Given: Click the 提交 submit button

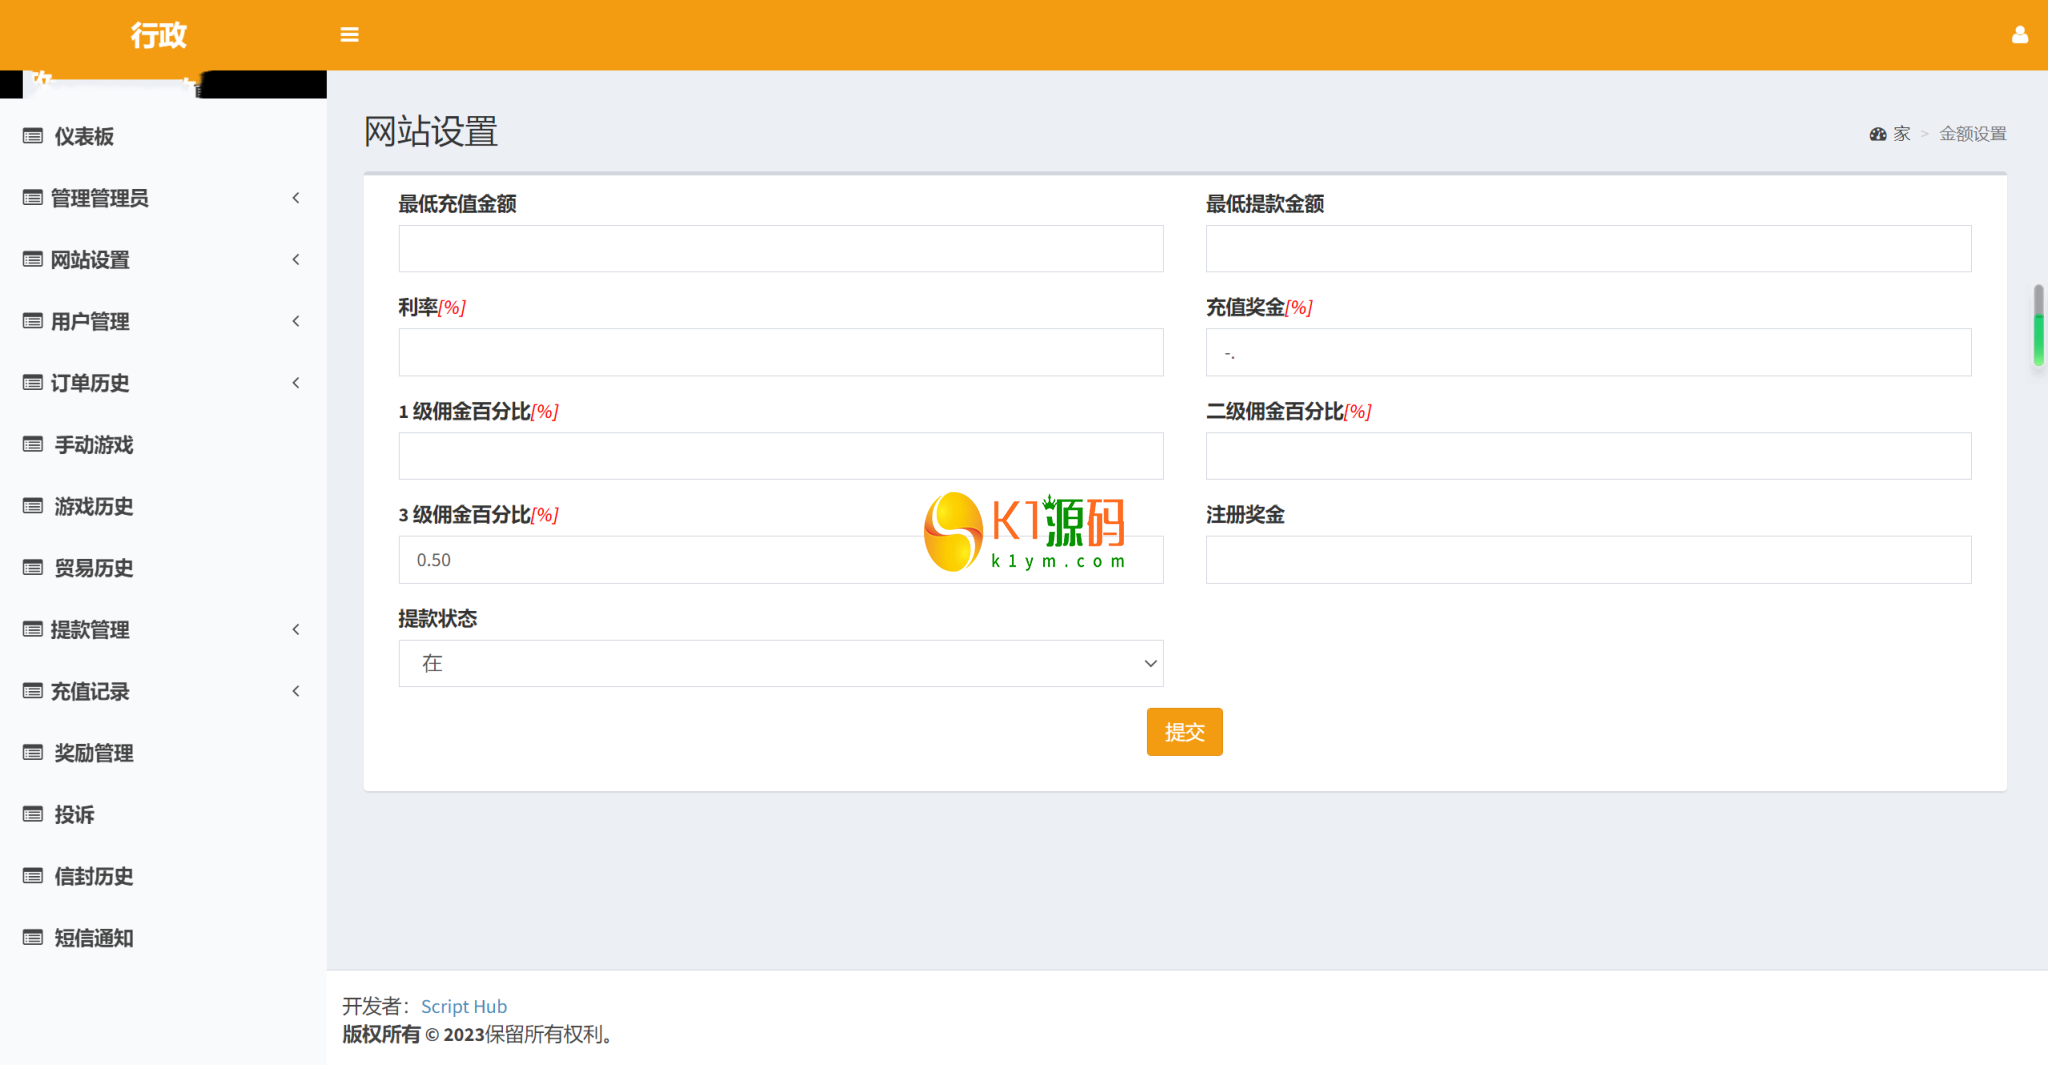Looking at the screenshot, I should [1184, 732].
